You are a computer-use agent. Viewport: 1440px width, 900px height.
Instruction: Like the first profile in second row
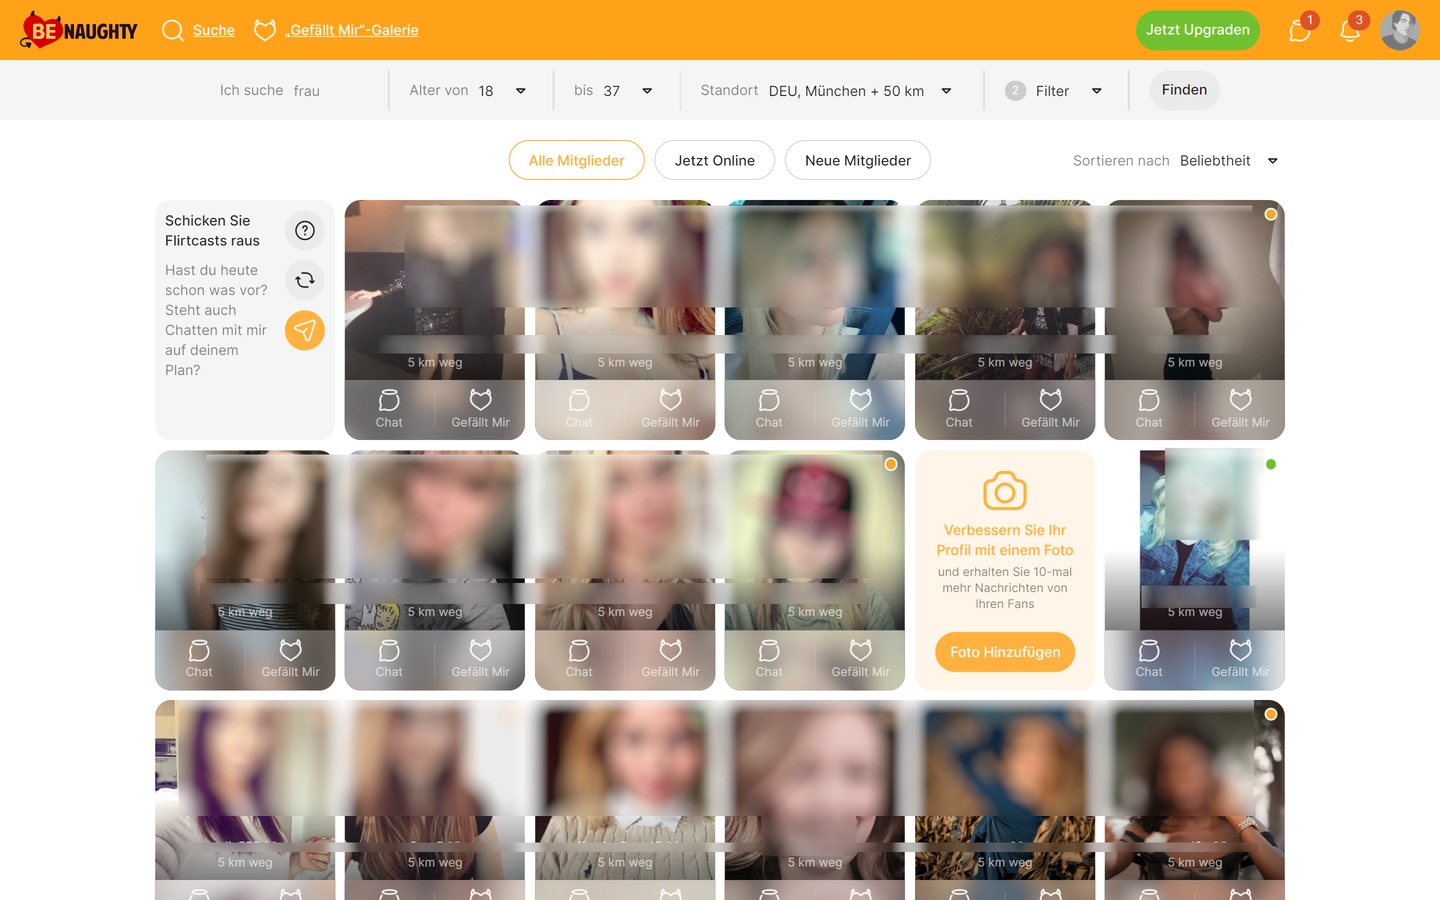[x=290, y=658]
